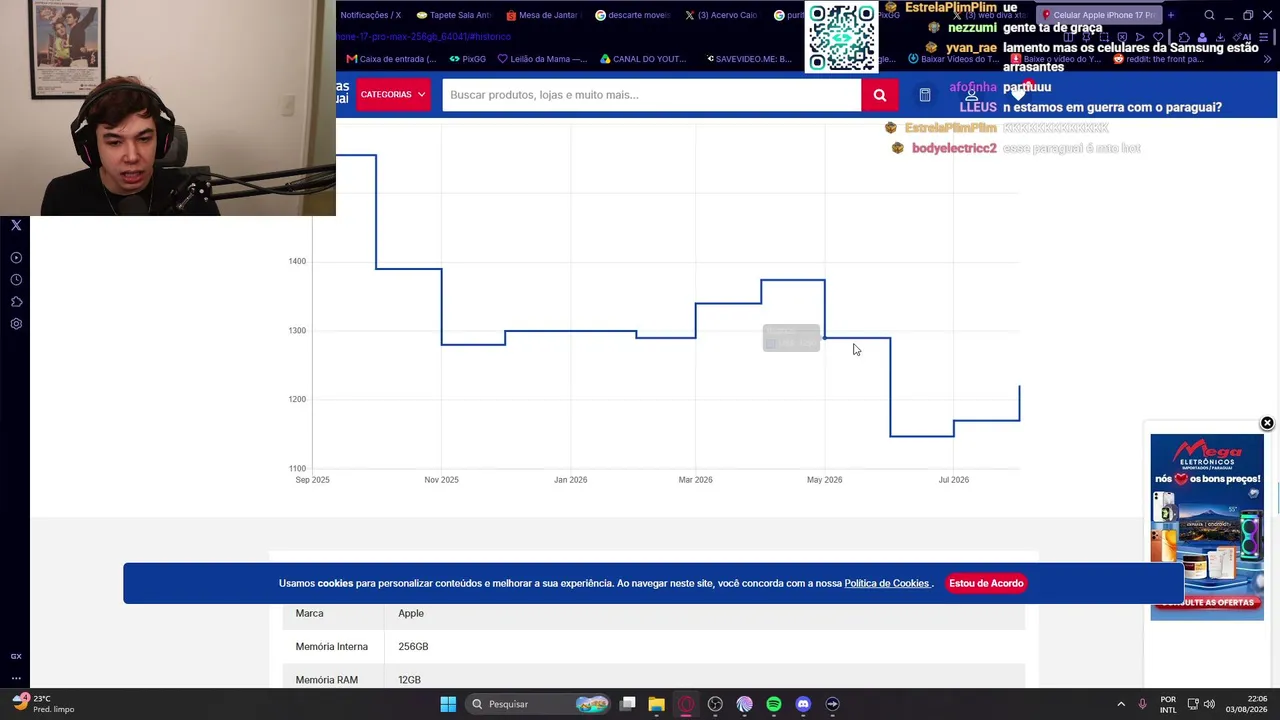The width and height of the screenshot is (1280, 720).
Task: Open Extensions cube icon in sidebar
Action: 16,302
